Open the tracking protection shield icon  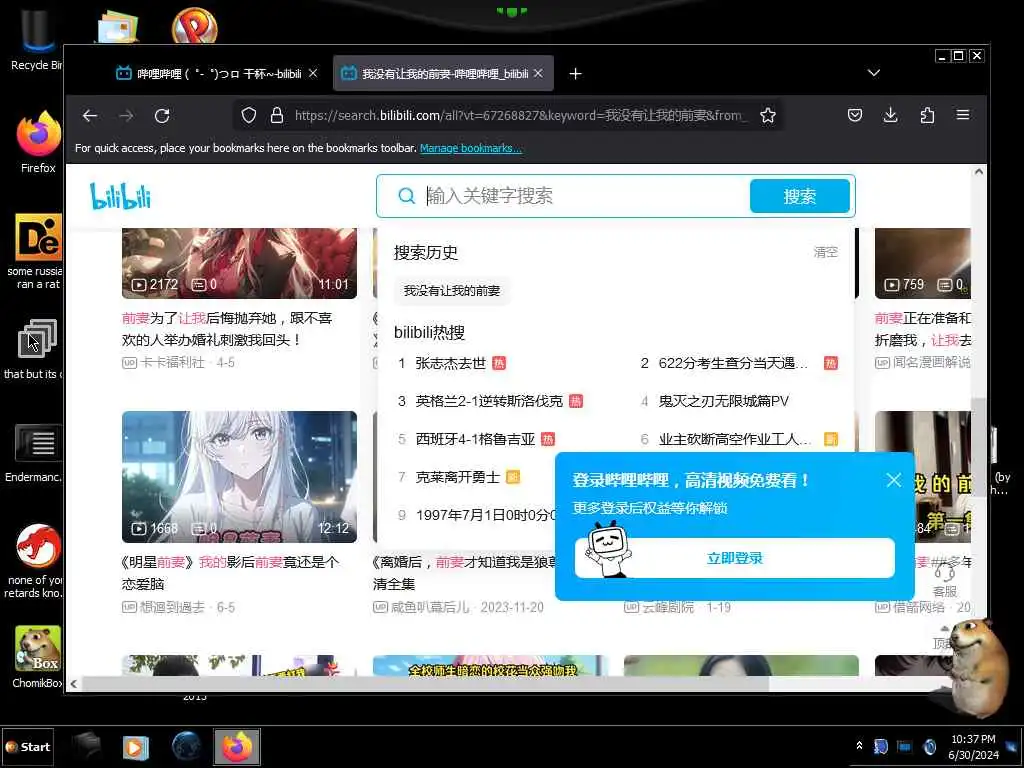(x=249, y=116)
